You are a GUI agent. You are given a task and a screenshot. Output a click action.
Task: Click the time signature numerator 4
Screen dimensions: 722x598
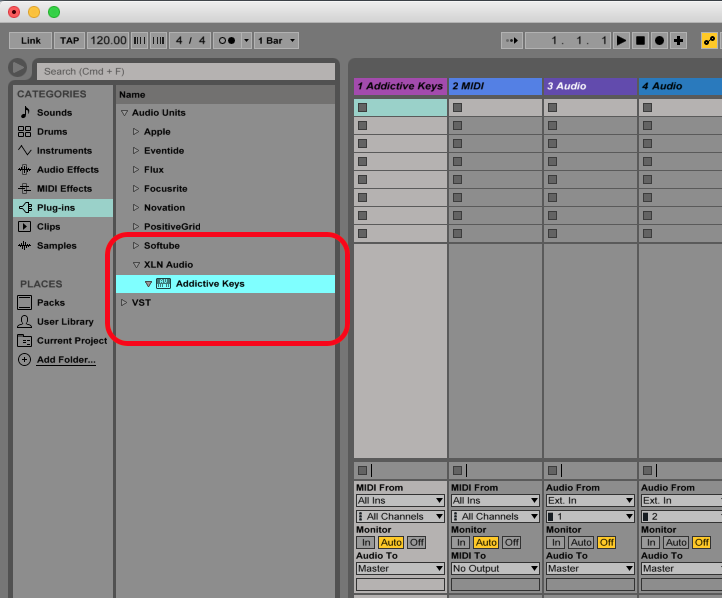179,41
